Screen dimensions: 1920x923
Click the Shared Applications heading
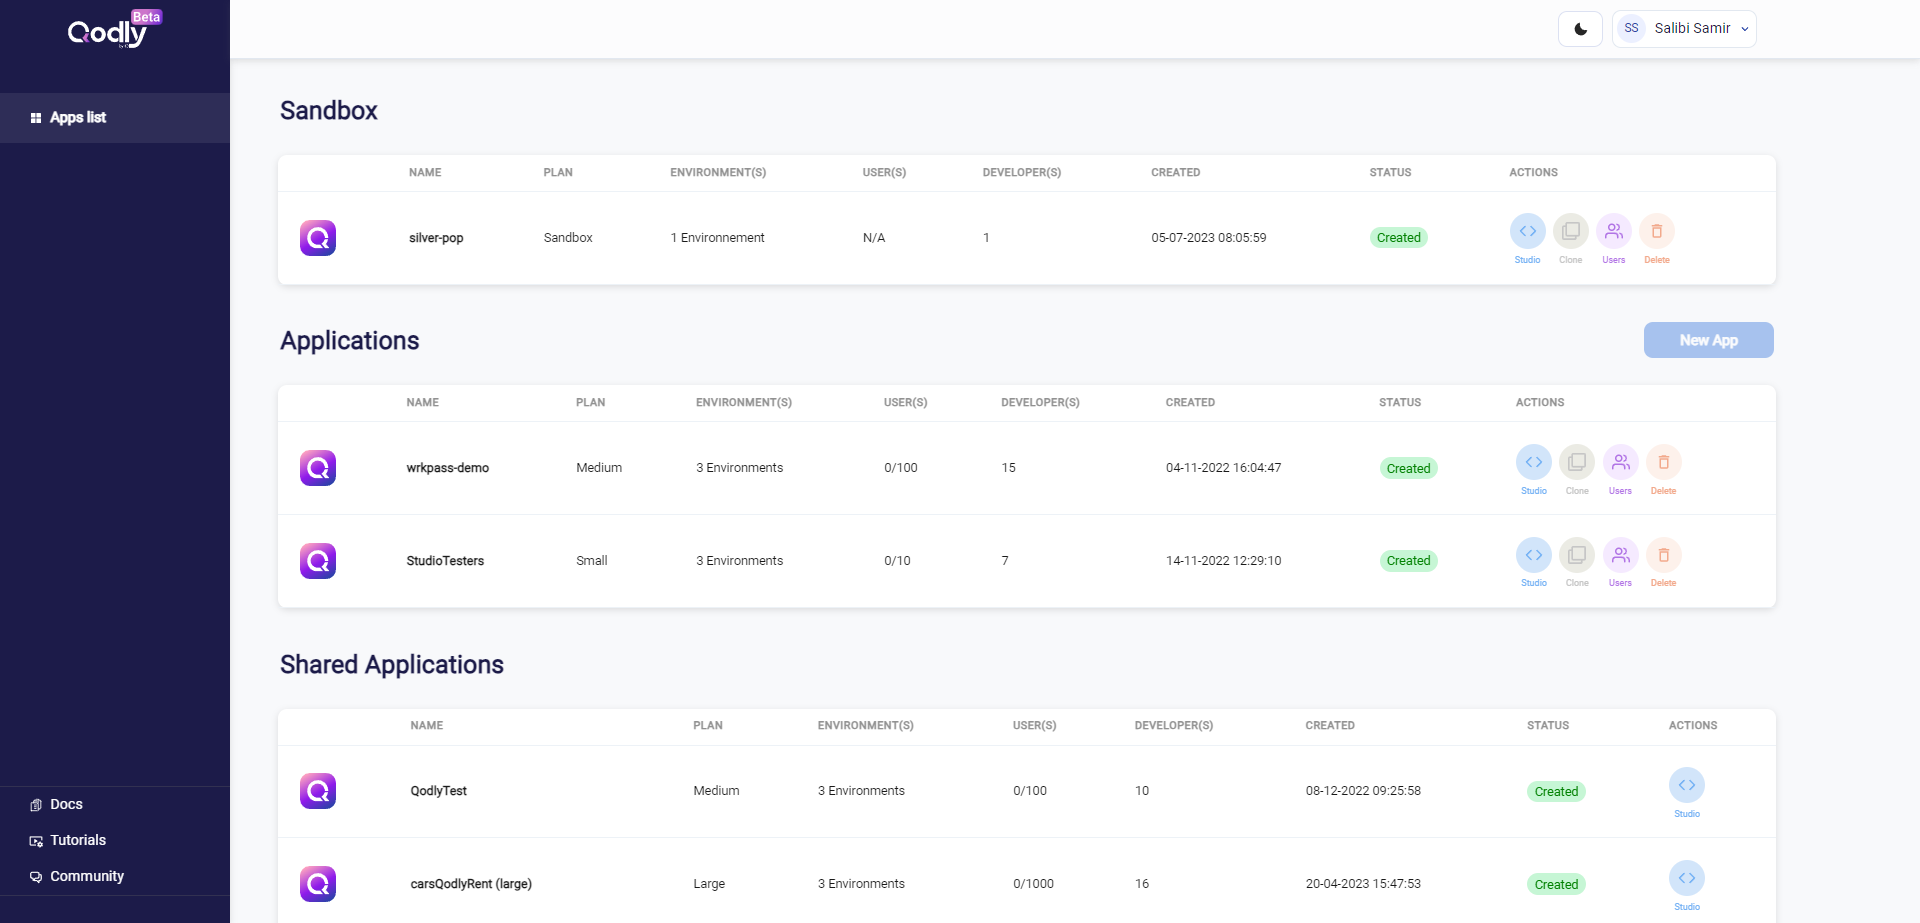pos(392,665)
